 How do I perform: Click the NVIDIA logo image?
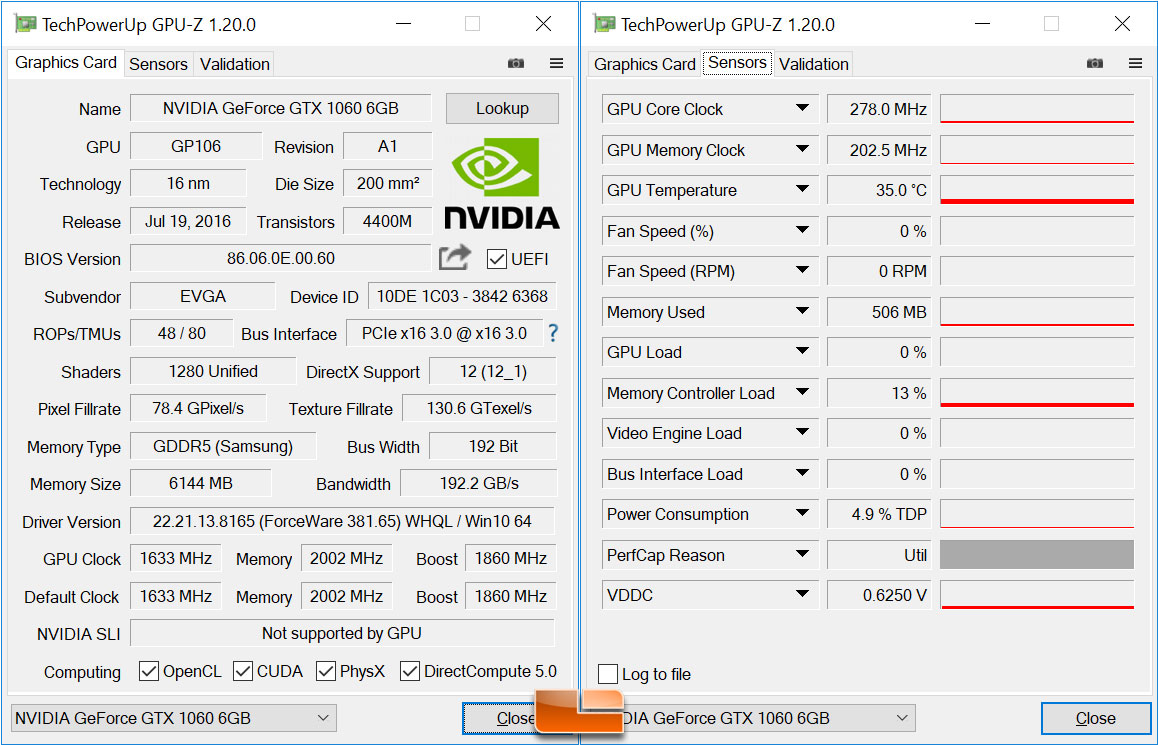point(501,182)
